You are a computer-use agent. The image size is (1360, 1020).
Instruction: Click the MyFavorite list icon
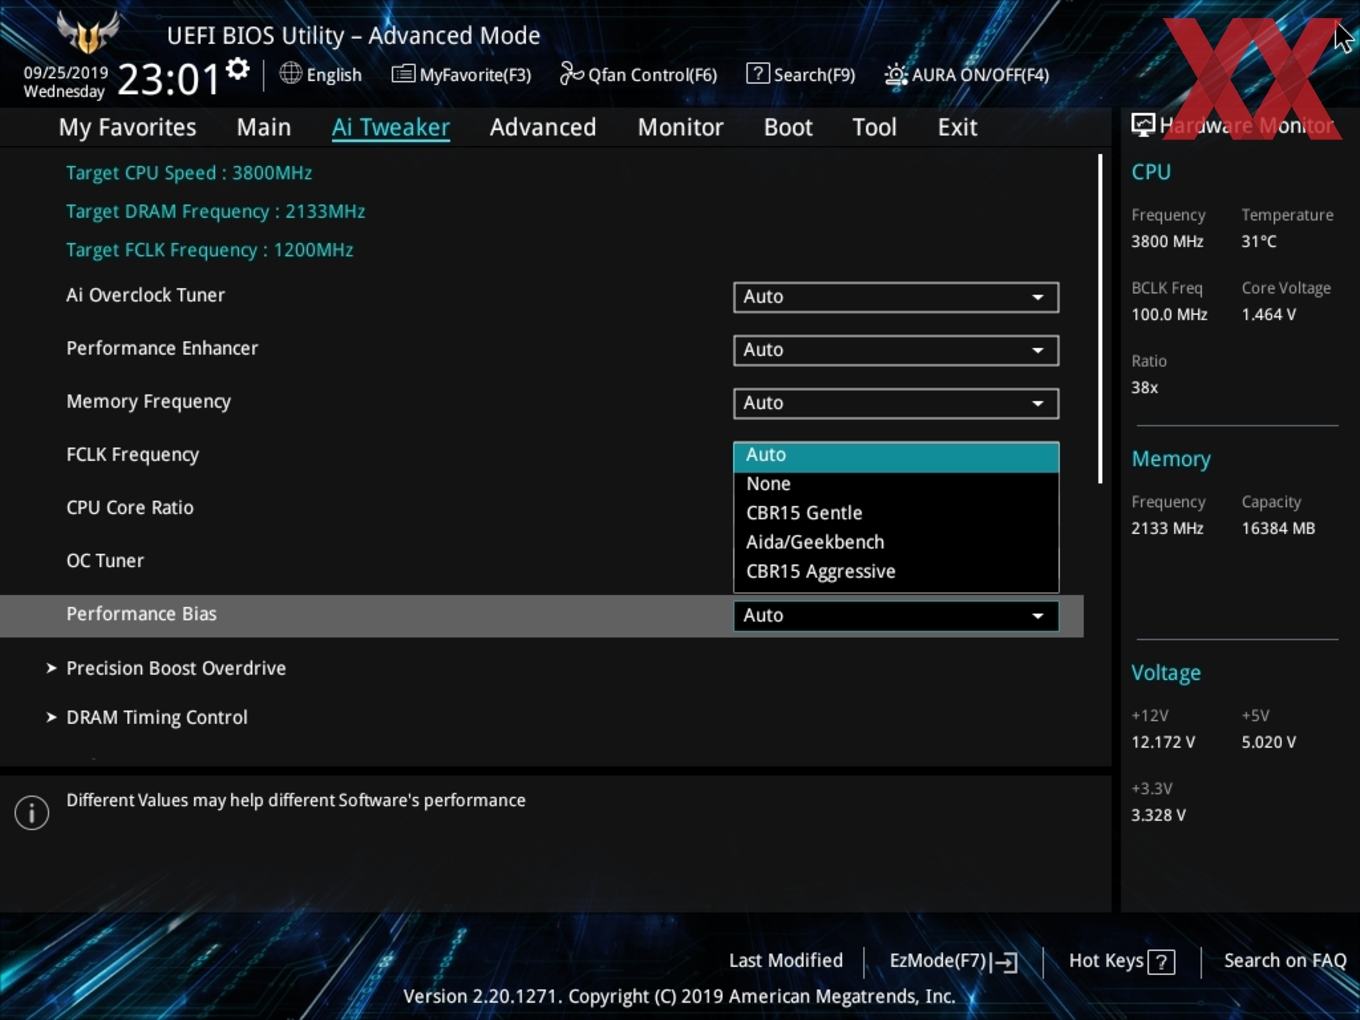click(x=403, y=74)
